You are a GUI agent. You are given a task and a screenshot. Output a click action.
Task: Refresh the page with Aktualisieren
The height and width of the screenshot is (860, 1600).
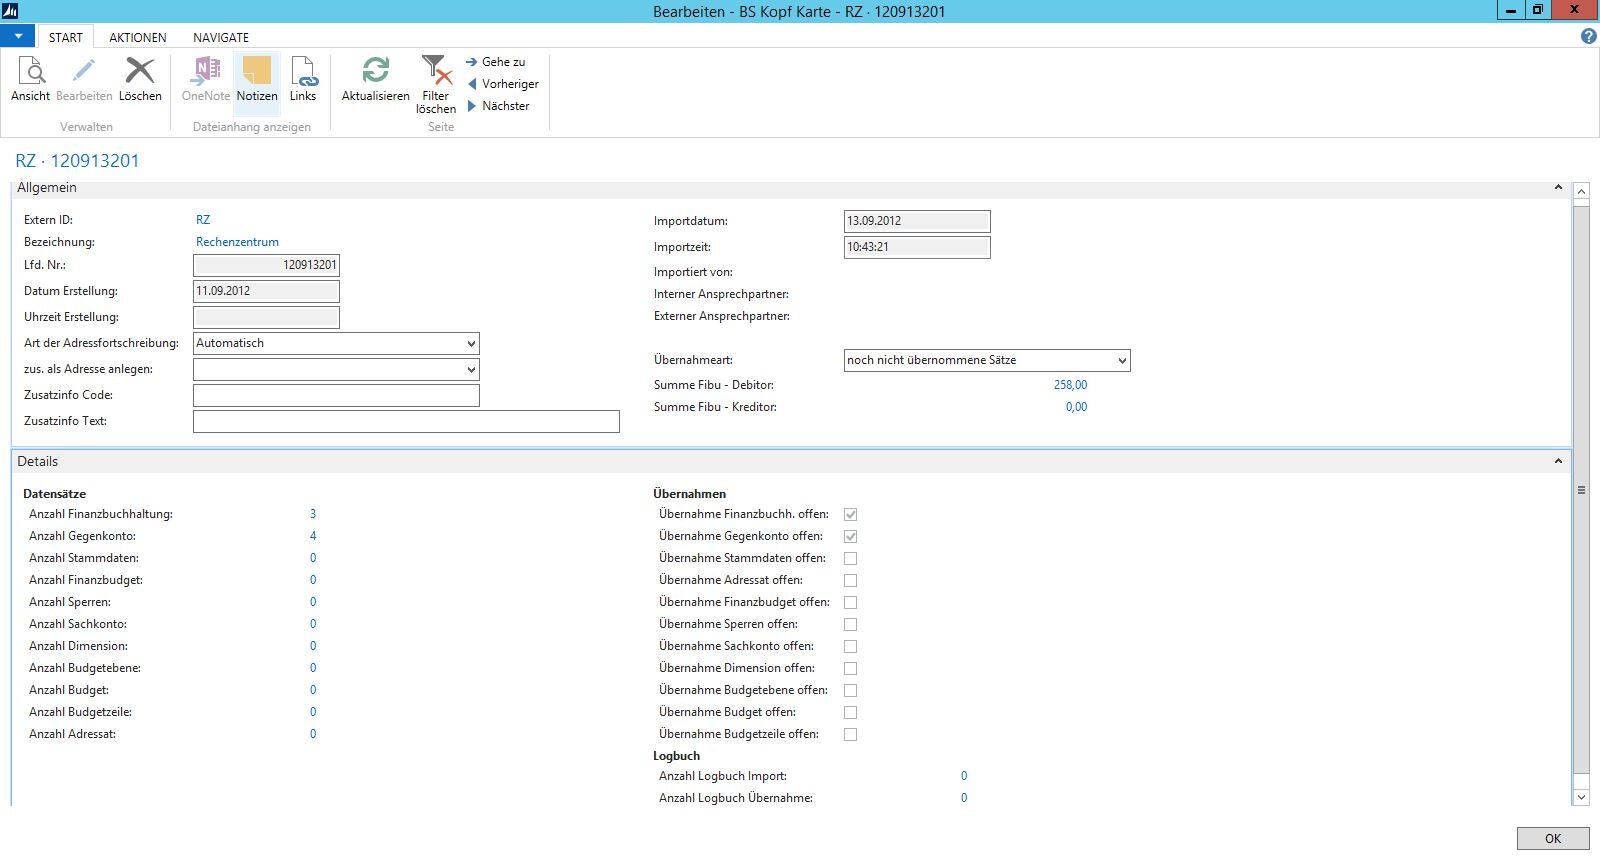click(x=375, y=79)
